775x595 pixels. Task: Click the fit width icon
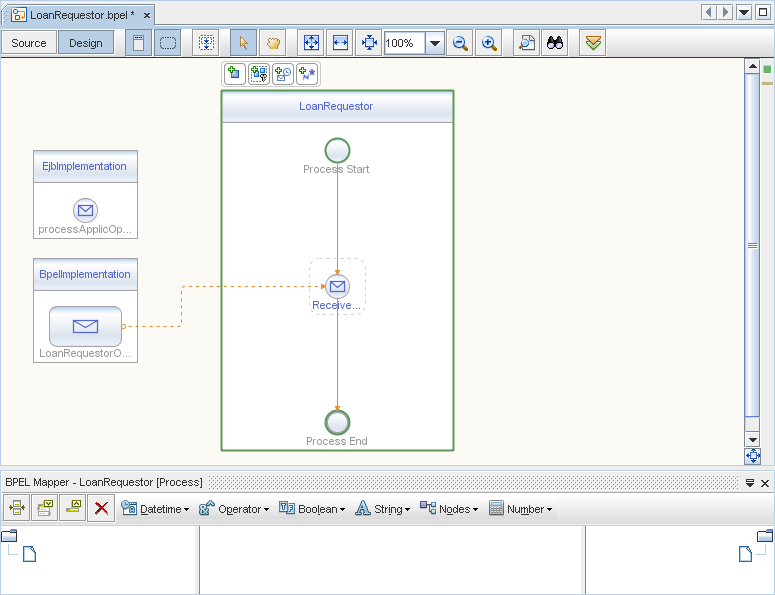(340, 43)
